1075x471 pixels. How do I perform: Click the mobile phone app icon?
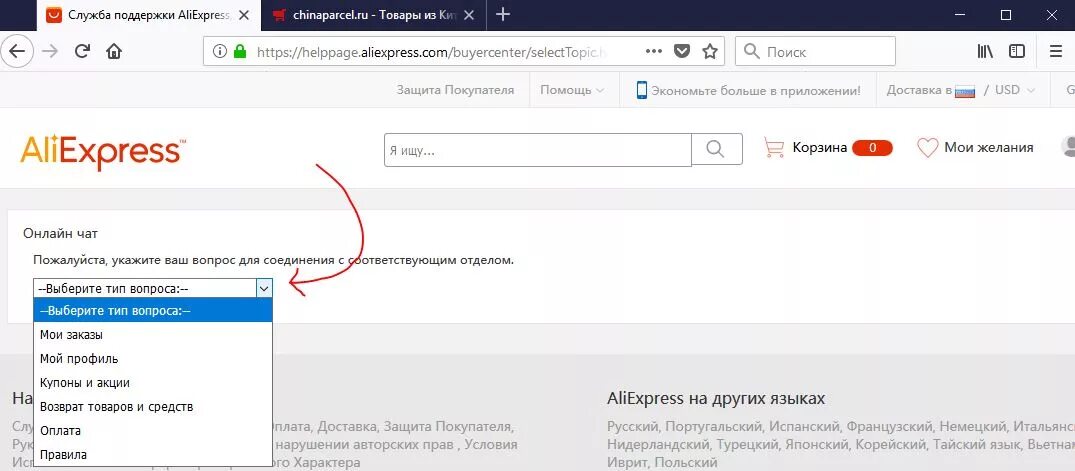pyautogui.click(x=642, y=90)
